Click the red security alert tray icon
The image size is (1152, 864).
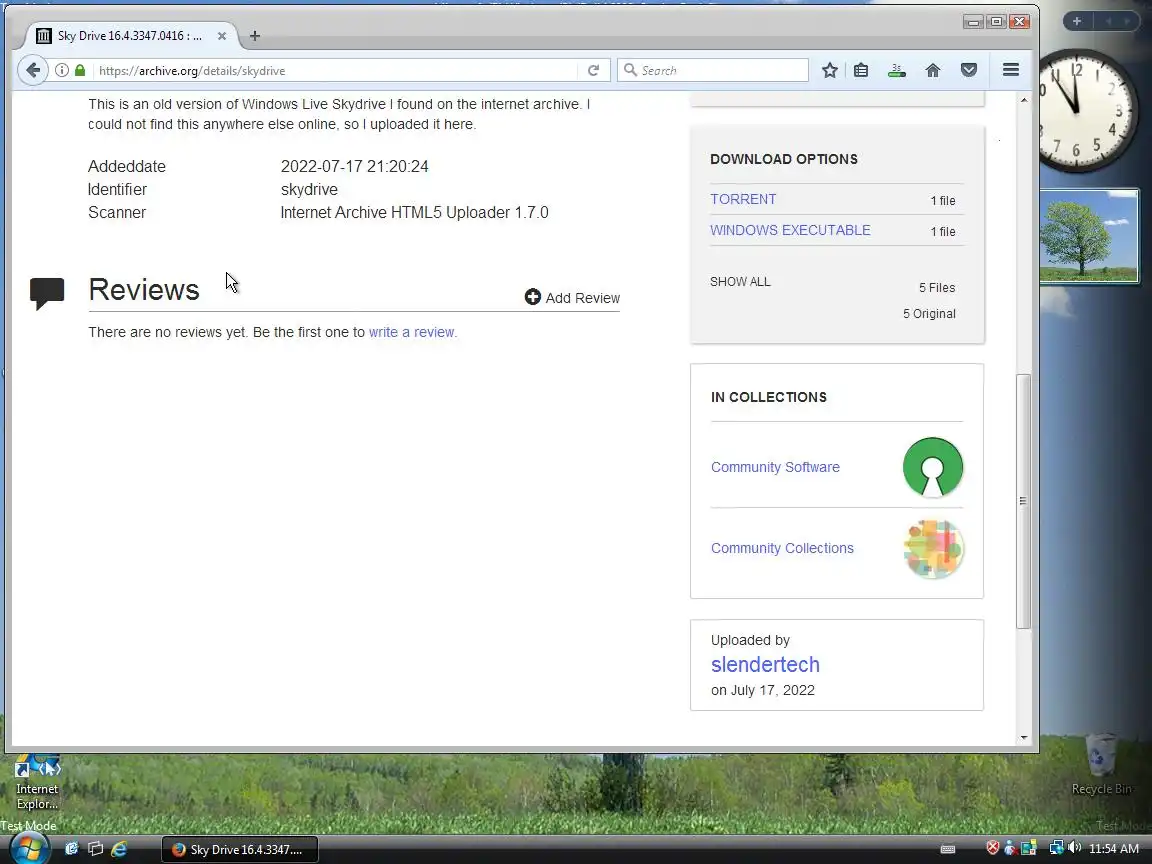(993, 848)
